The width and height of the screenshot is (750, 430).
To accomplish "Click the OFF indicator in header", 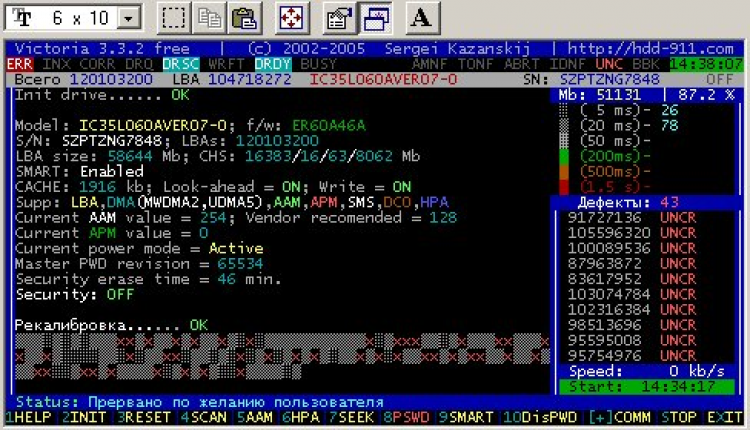I will tap(720, 79).
